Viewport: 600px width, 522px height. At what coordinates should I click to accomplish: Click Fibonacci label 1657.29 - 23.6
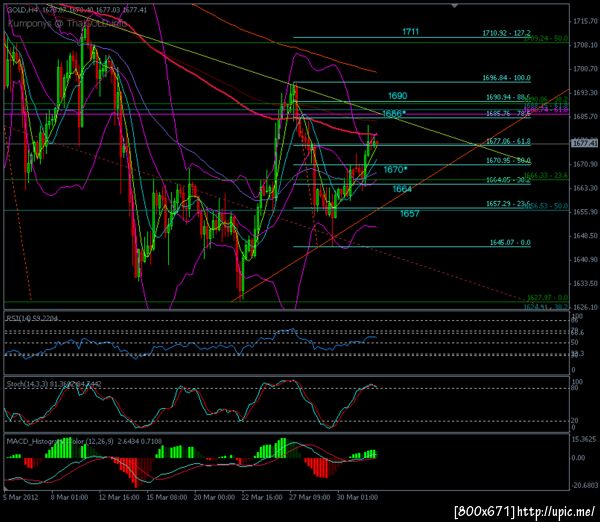coord(508,204)
